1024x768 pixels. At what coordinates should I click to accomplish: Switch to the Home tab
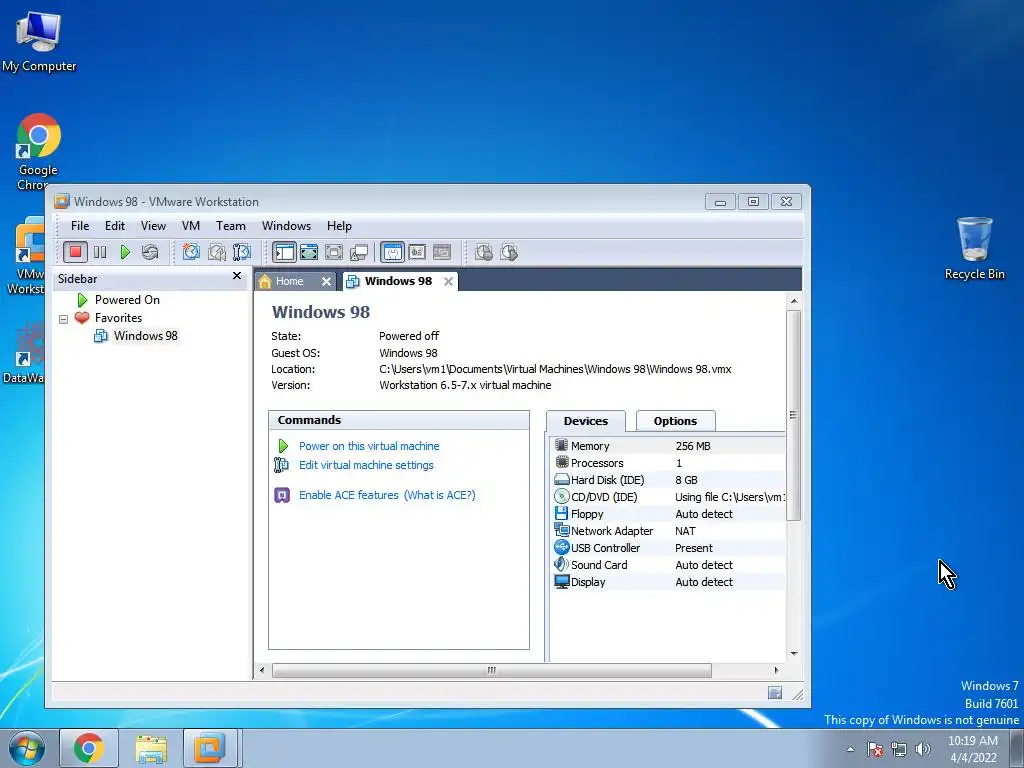point(287,281)
